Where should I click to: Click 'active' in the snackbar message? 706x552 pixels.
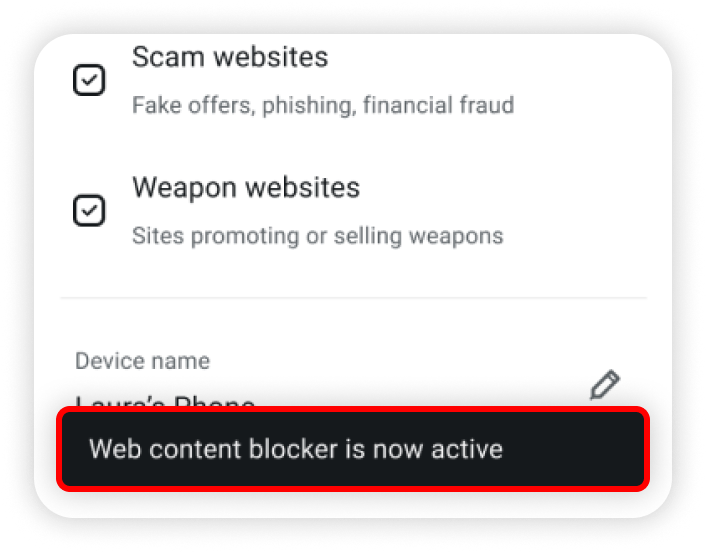coord(467,449)
